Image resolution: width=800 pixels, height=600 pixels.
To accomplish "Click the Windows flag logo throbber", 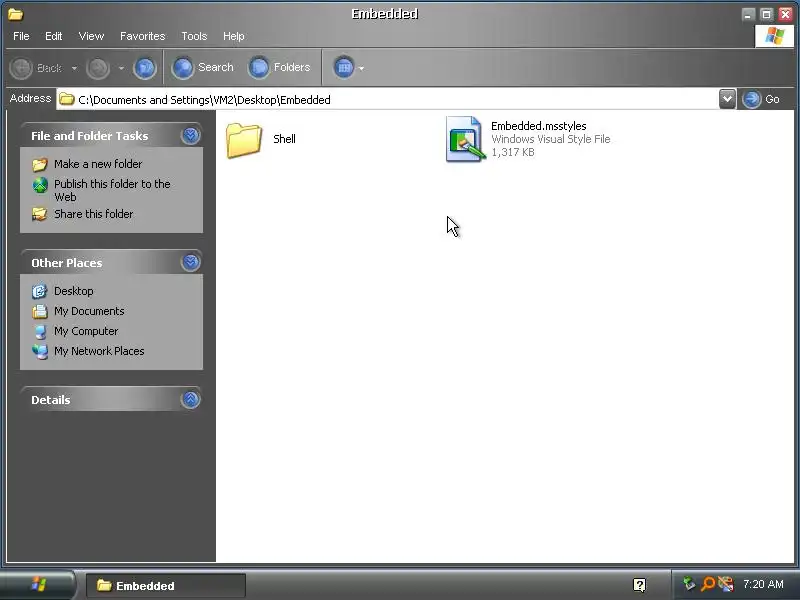I will (774, 36).
